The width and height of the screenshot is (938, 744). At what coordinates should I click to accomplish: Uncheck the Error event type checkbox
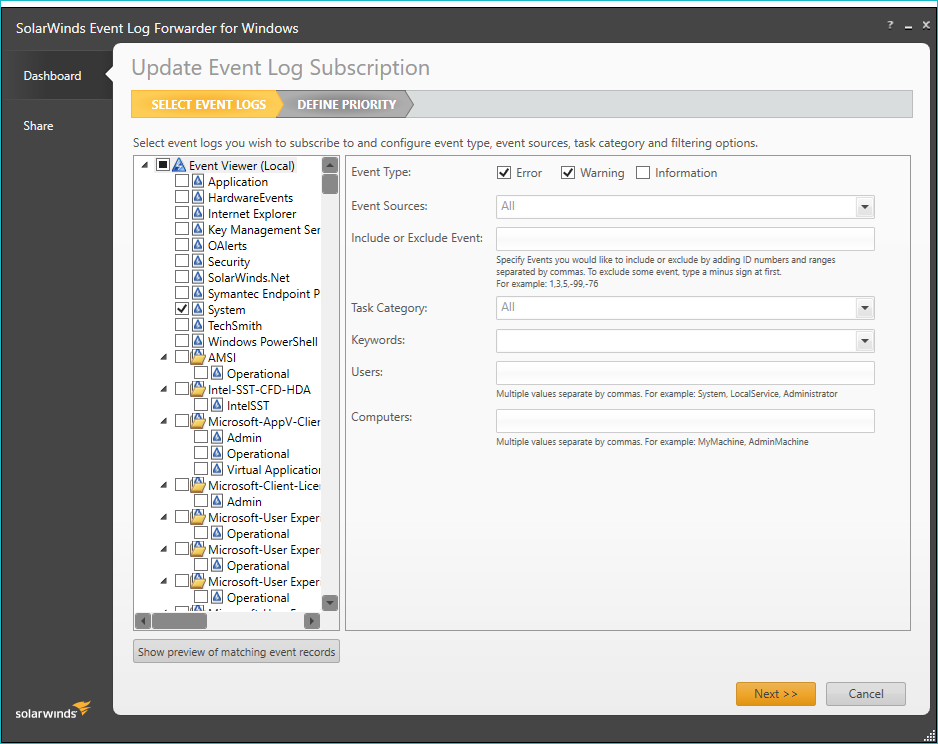coord(504,173)
